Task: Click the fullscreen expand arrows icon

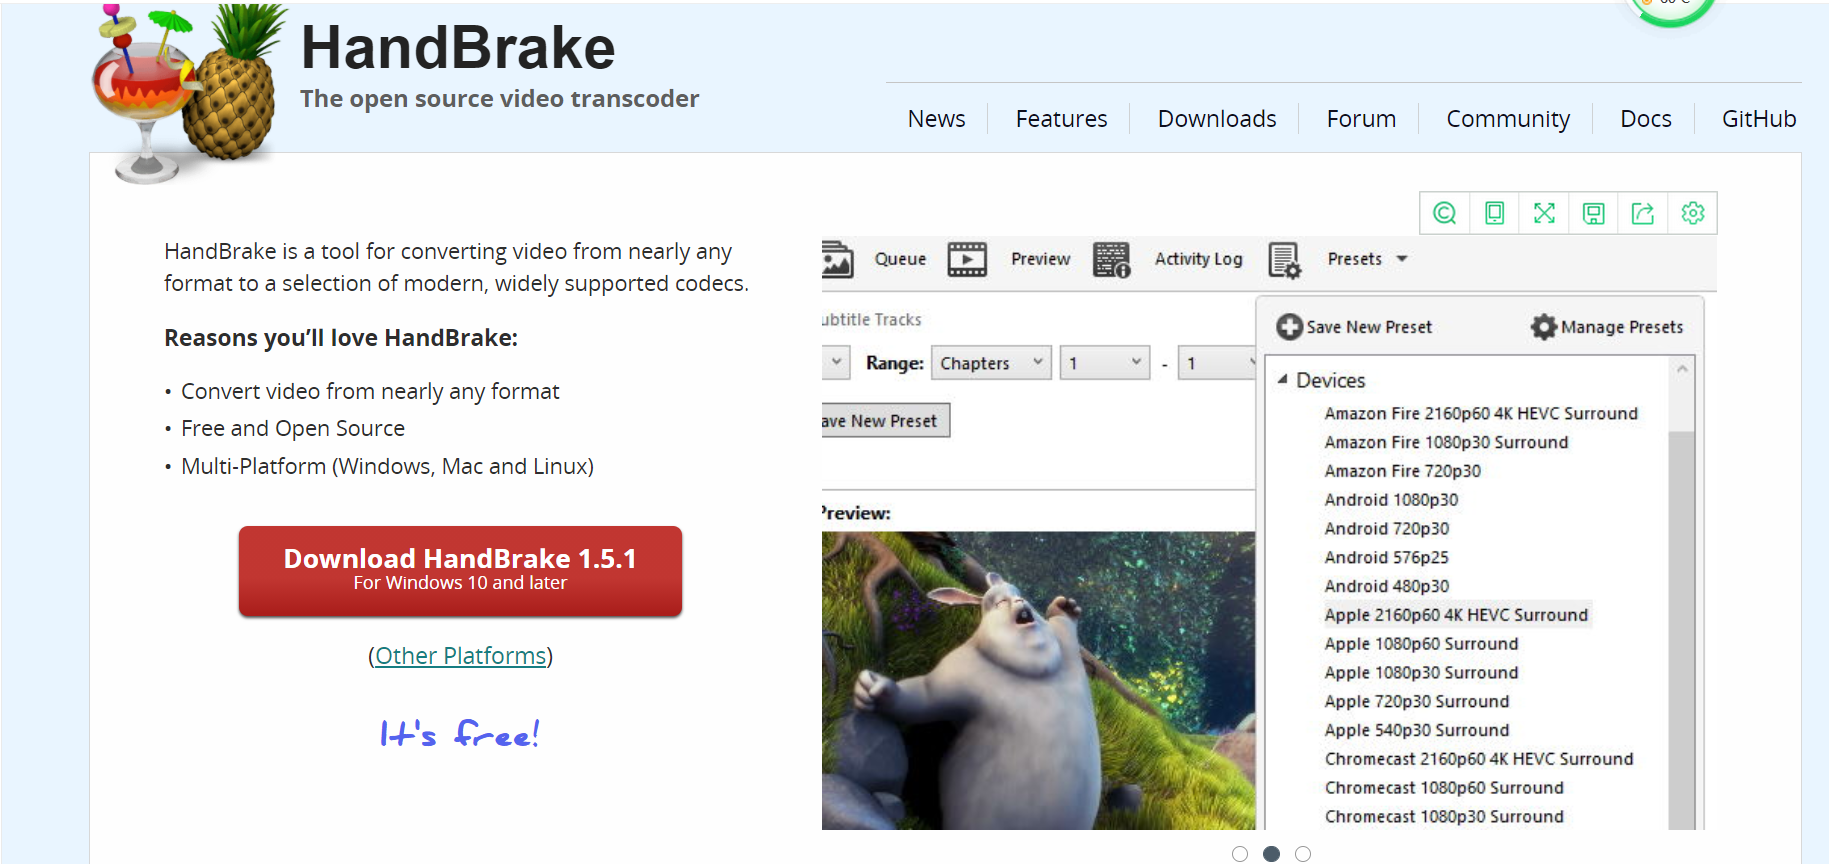Action: click(1544, 213)
